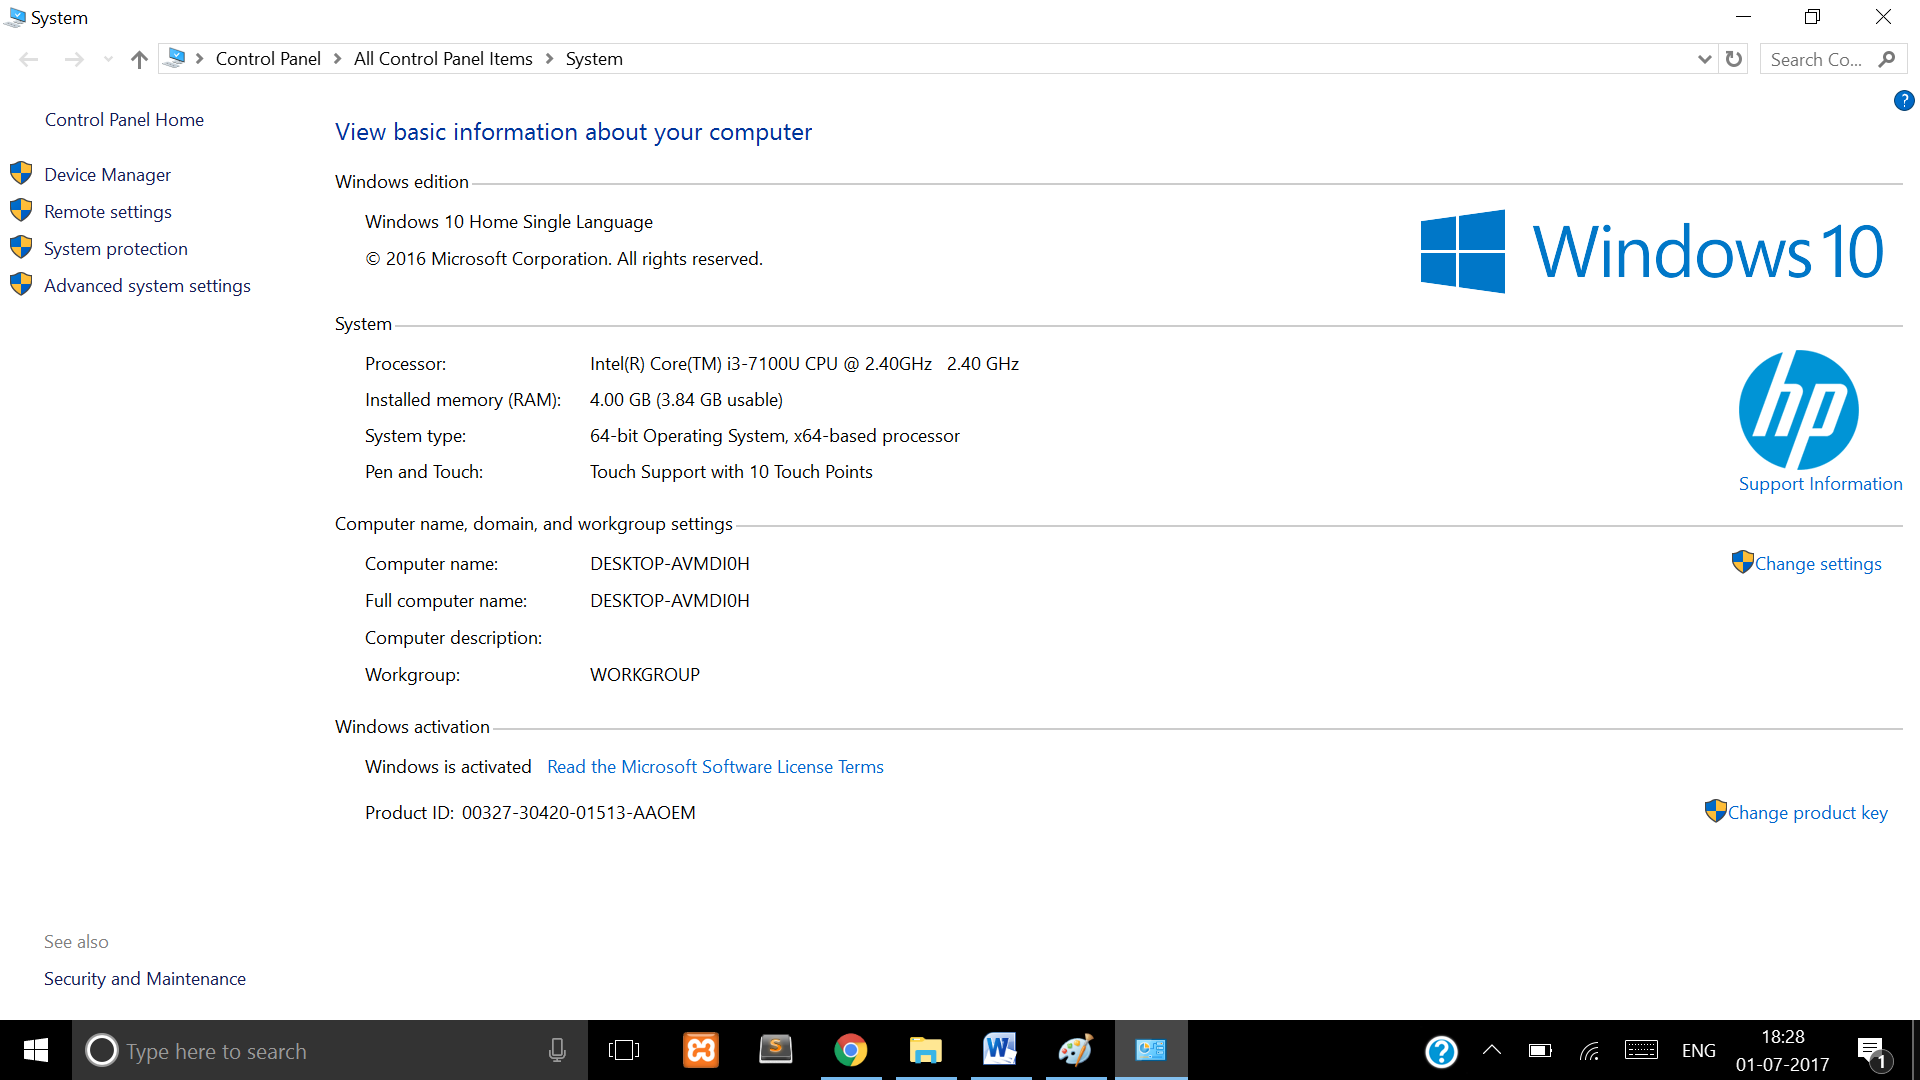Open Google Chrome from taskbar

(x=851, y=1050)
